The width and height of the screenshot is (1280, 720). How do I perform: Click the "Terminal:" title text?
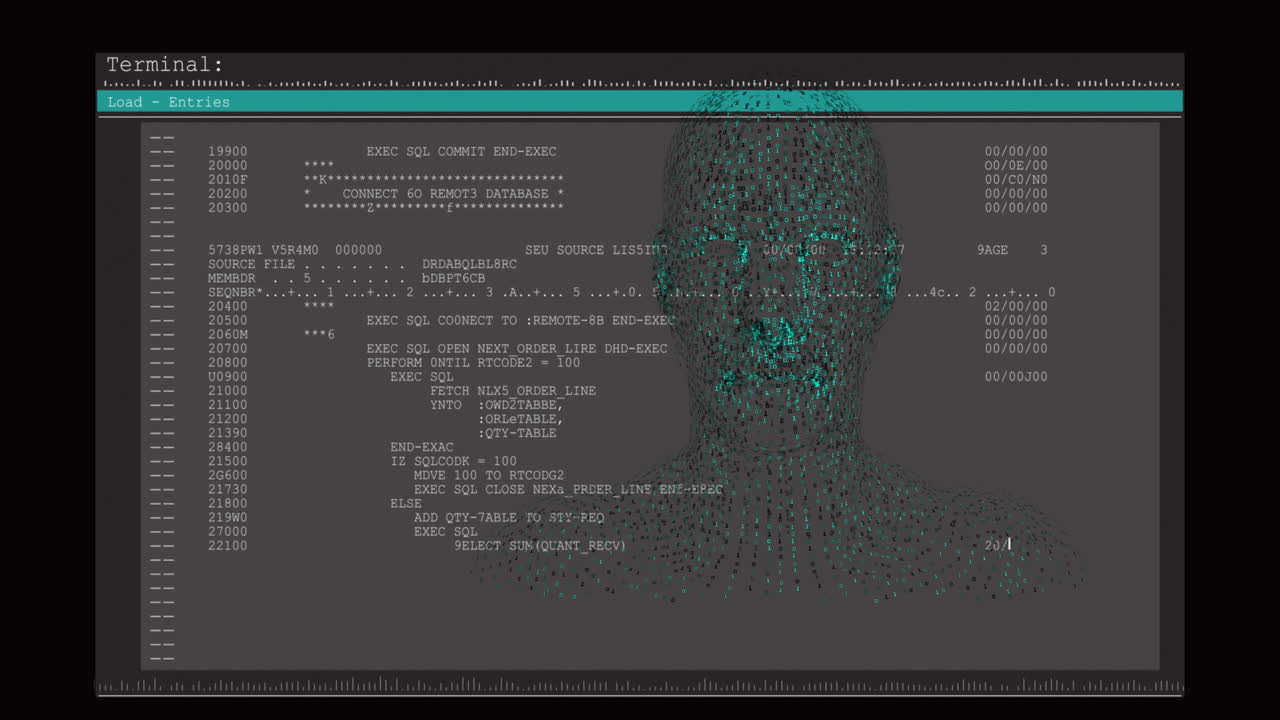click(165, 65)
